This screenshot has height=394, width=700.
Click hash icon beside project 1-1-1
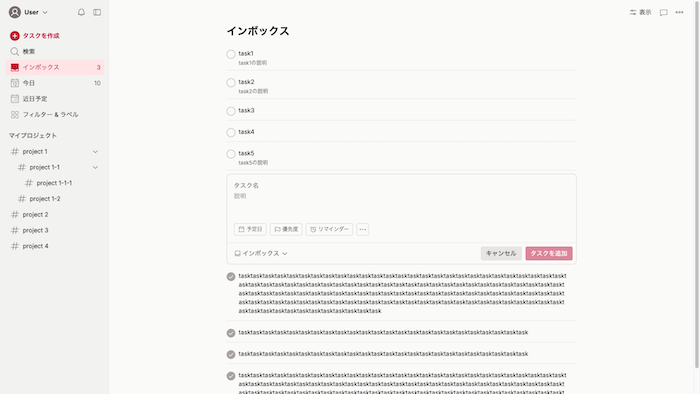(29, 183)
